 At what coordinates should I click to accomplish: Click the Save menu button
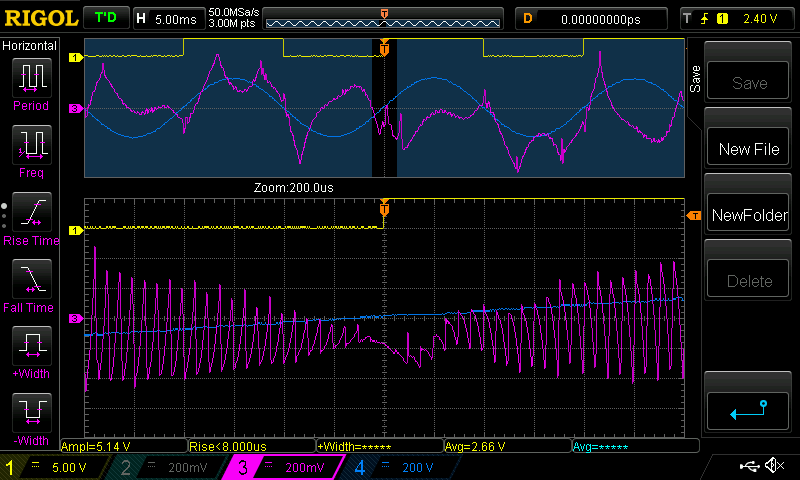(749, 83)
